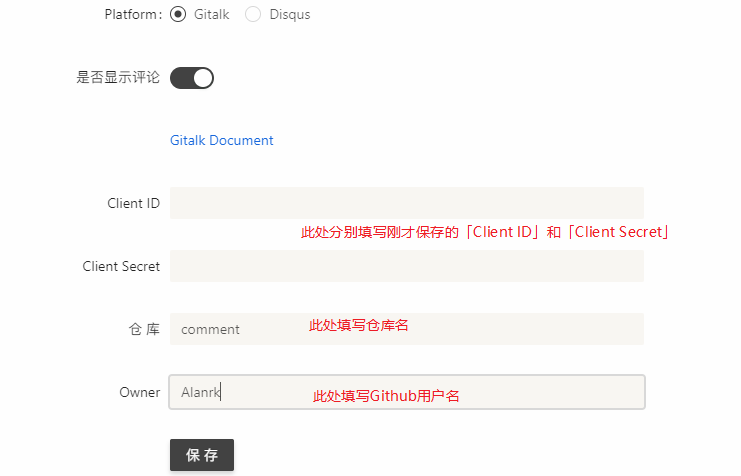Click the 保存 save button
The width and height of the screenshot is (741, 476).
pos(202,455)
